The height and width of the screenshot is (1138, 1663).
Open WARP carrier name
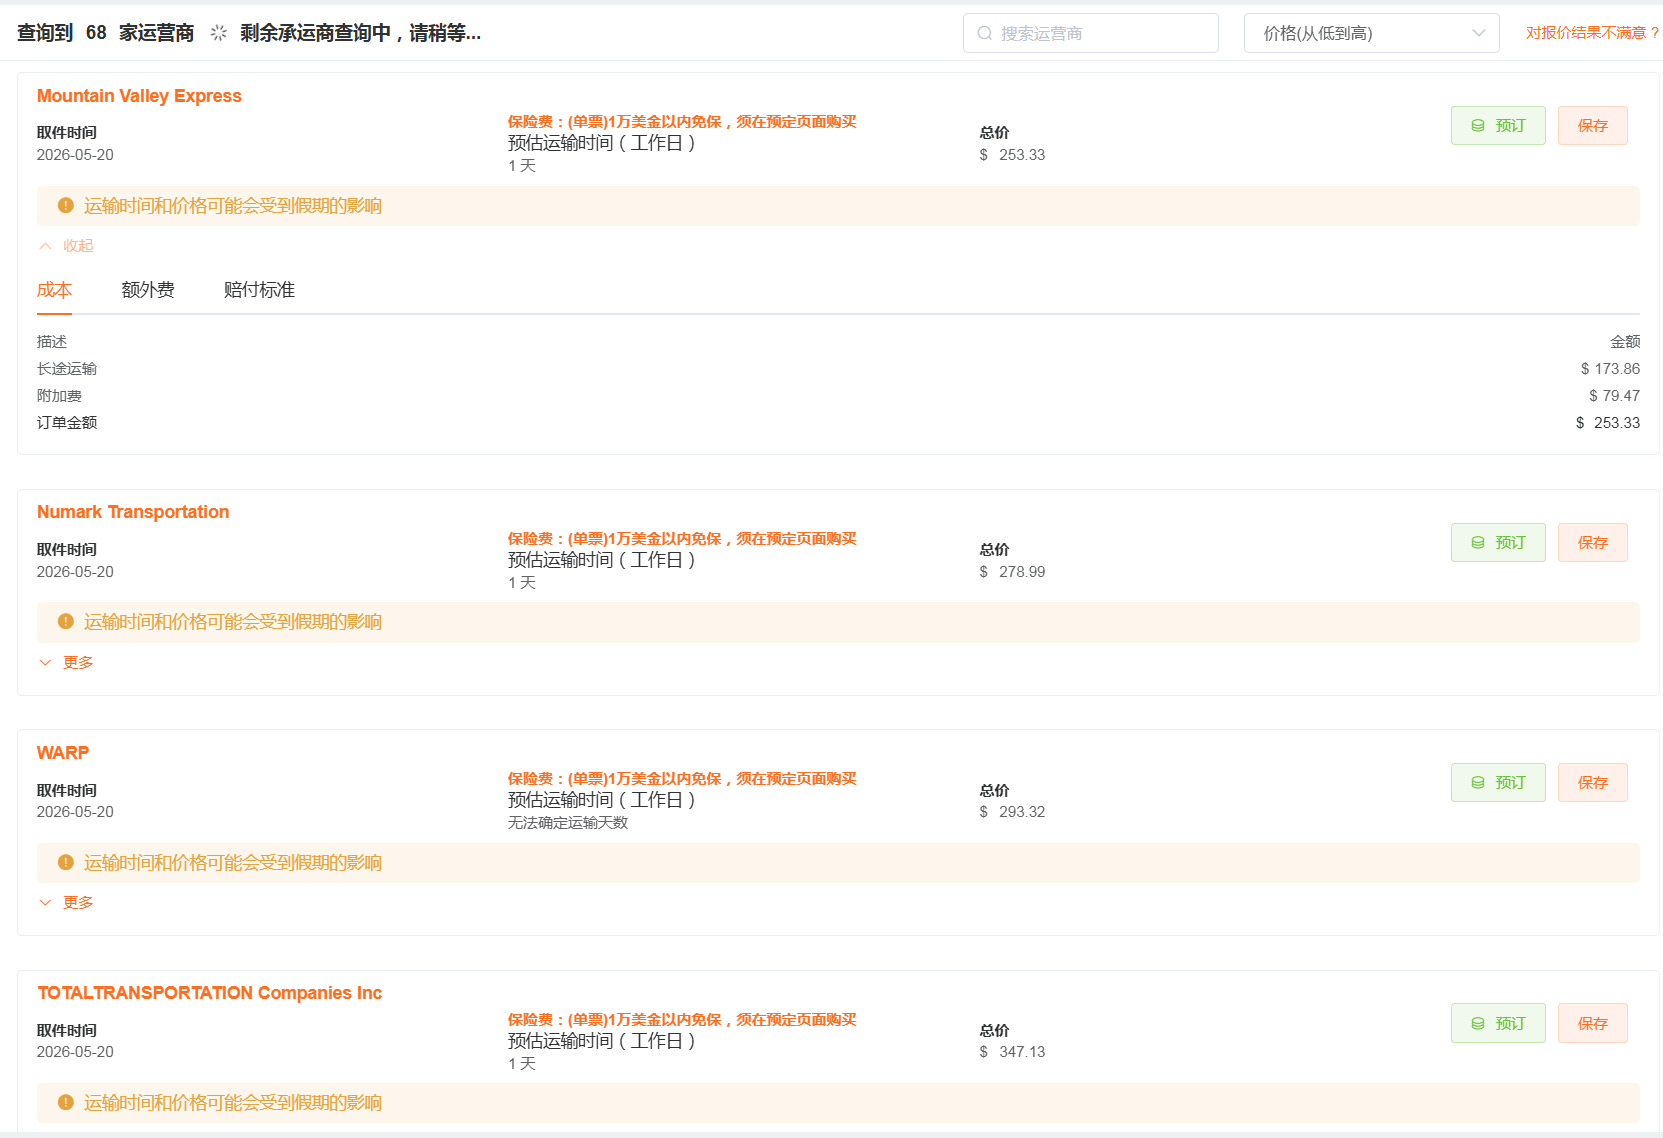coord(63,753)
